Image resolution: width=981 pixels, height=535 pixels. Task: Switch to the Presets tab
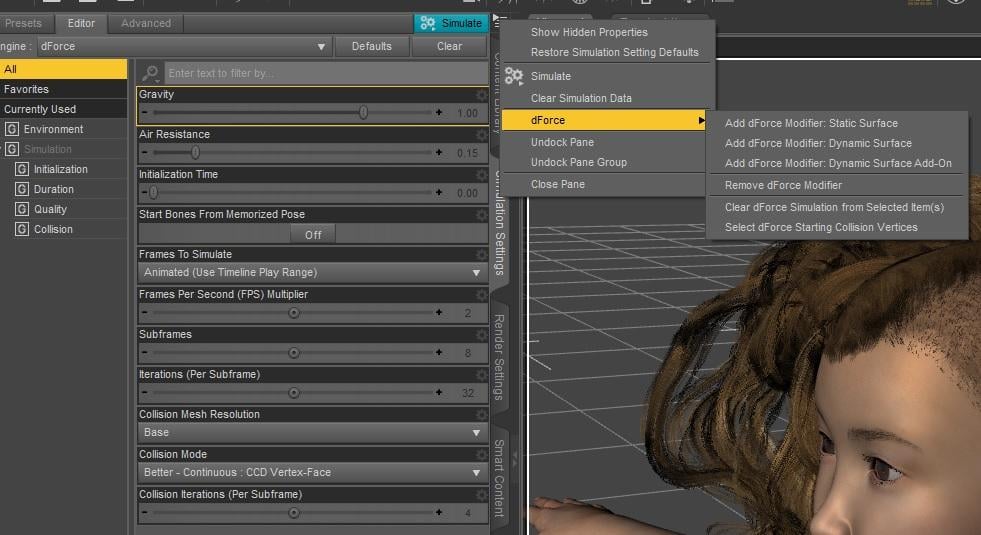tap(23, 23)
